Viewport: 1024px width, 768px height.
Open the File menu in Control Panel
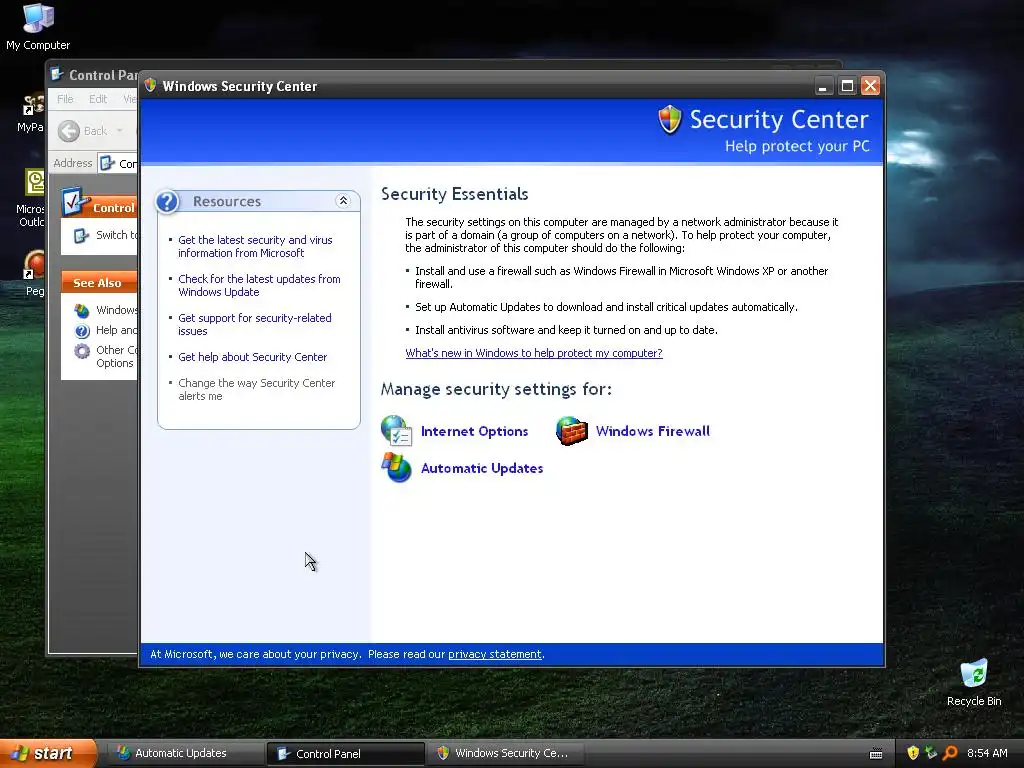click(x=65, y=99)
